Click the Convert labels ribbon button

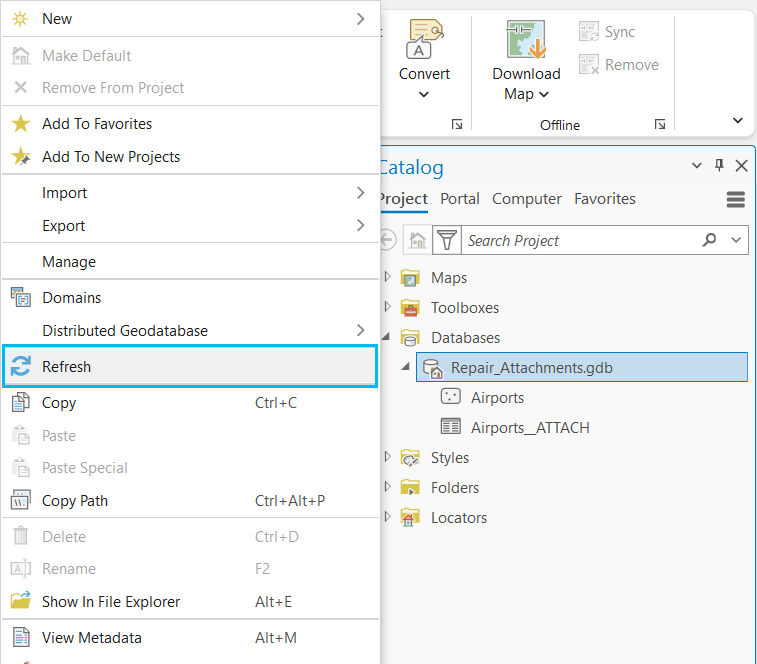pyautogui.click(x=424, y=49)
